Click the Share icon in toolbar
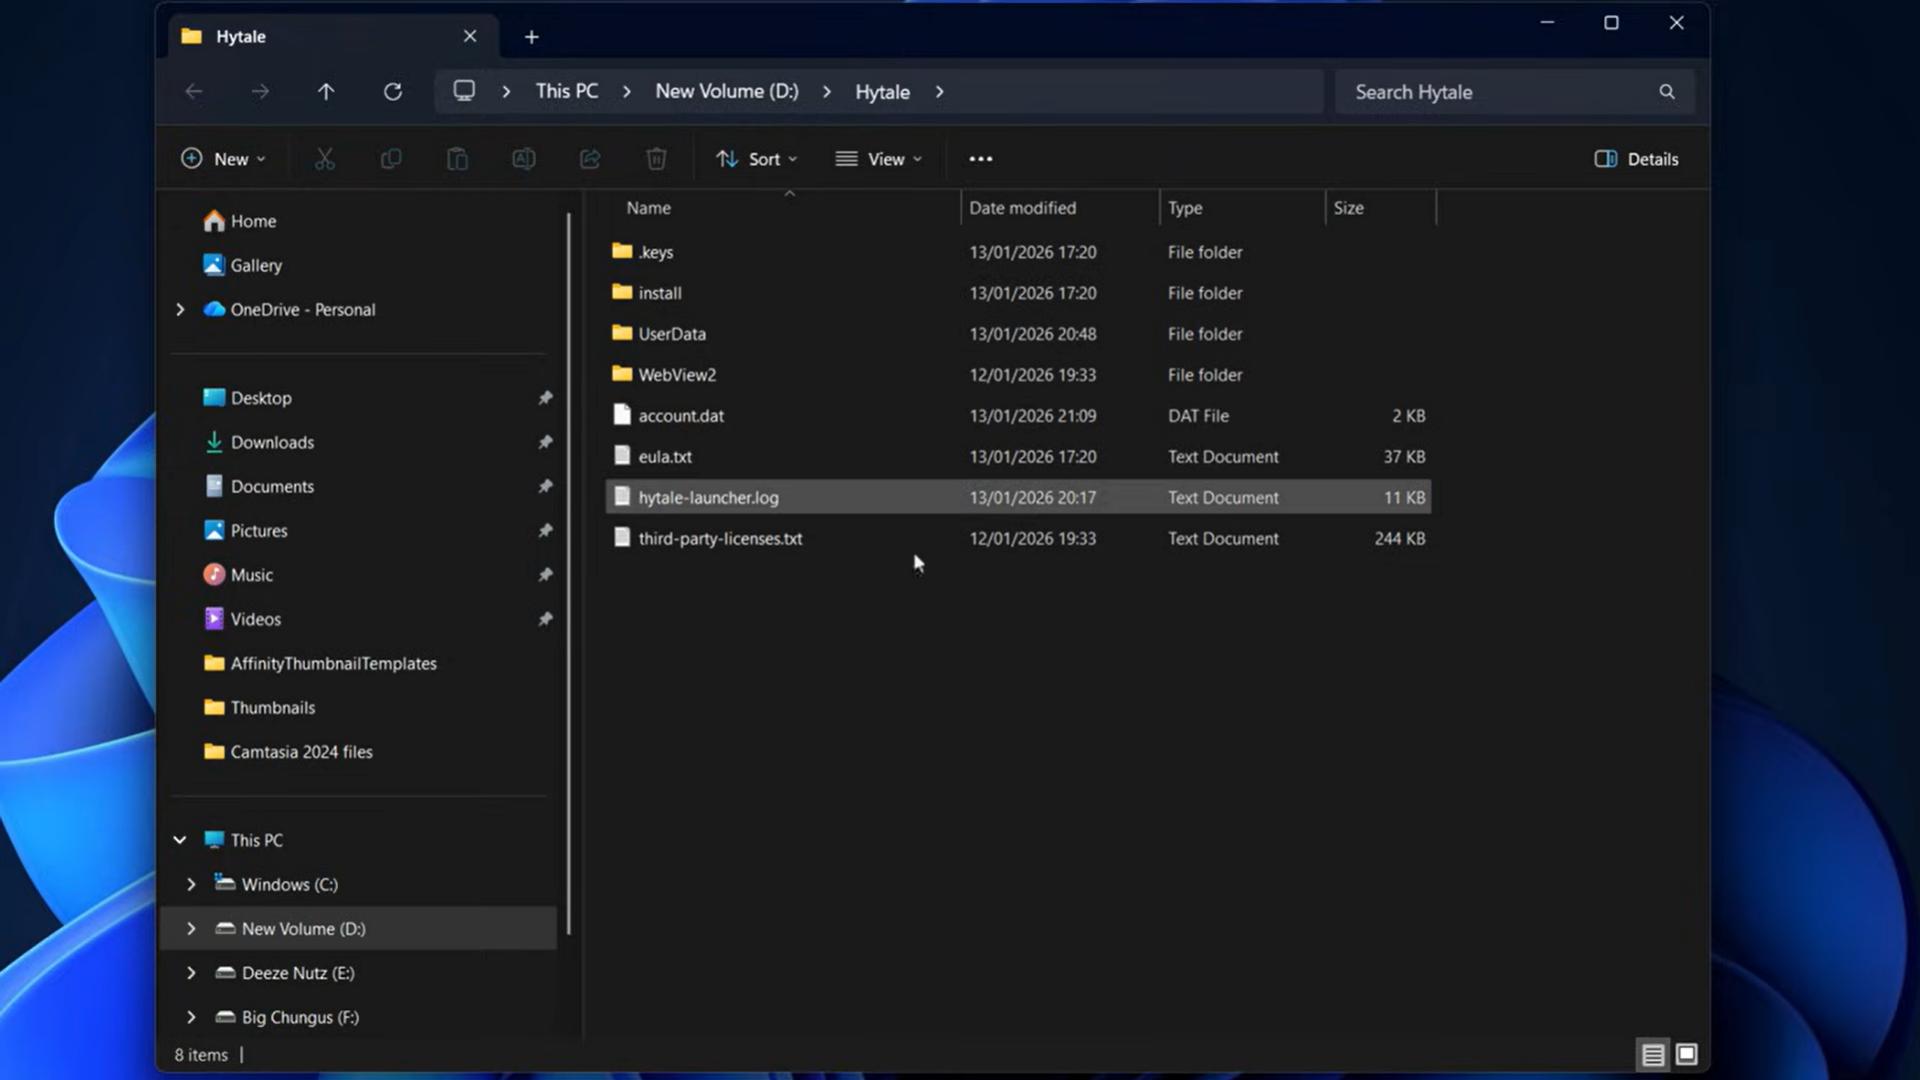 pos(590,159)
